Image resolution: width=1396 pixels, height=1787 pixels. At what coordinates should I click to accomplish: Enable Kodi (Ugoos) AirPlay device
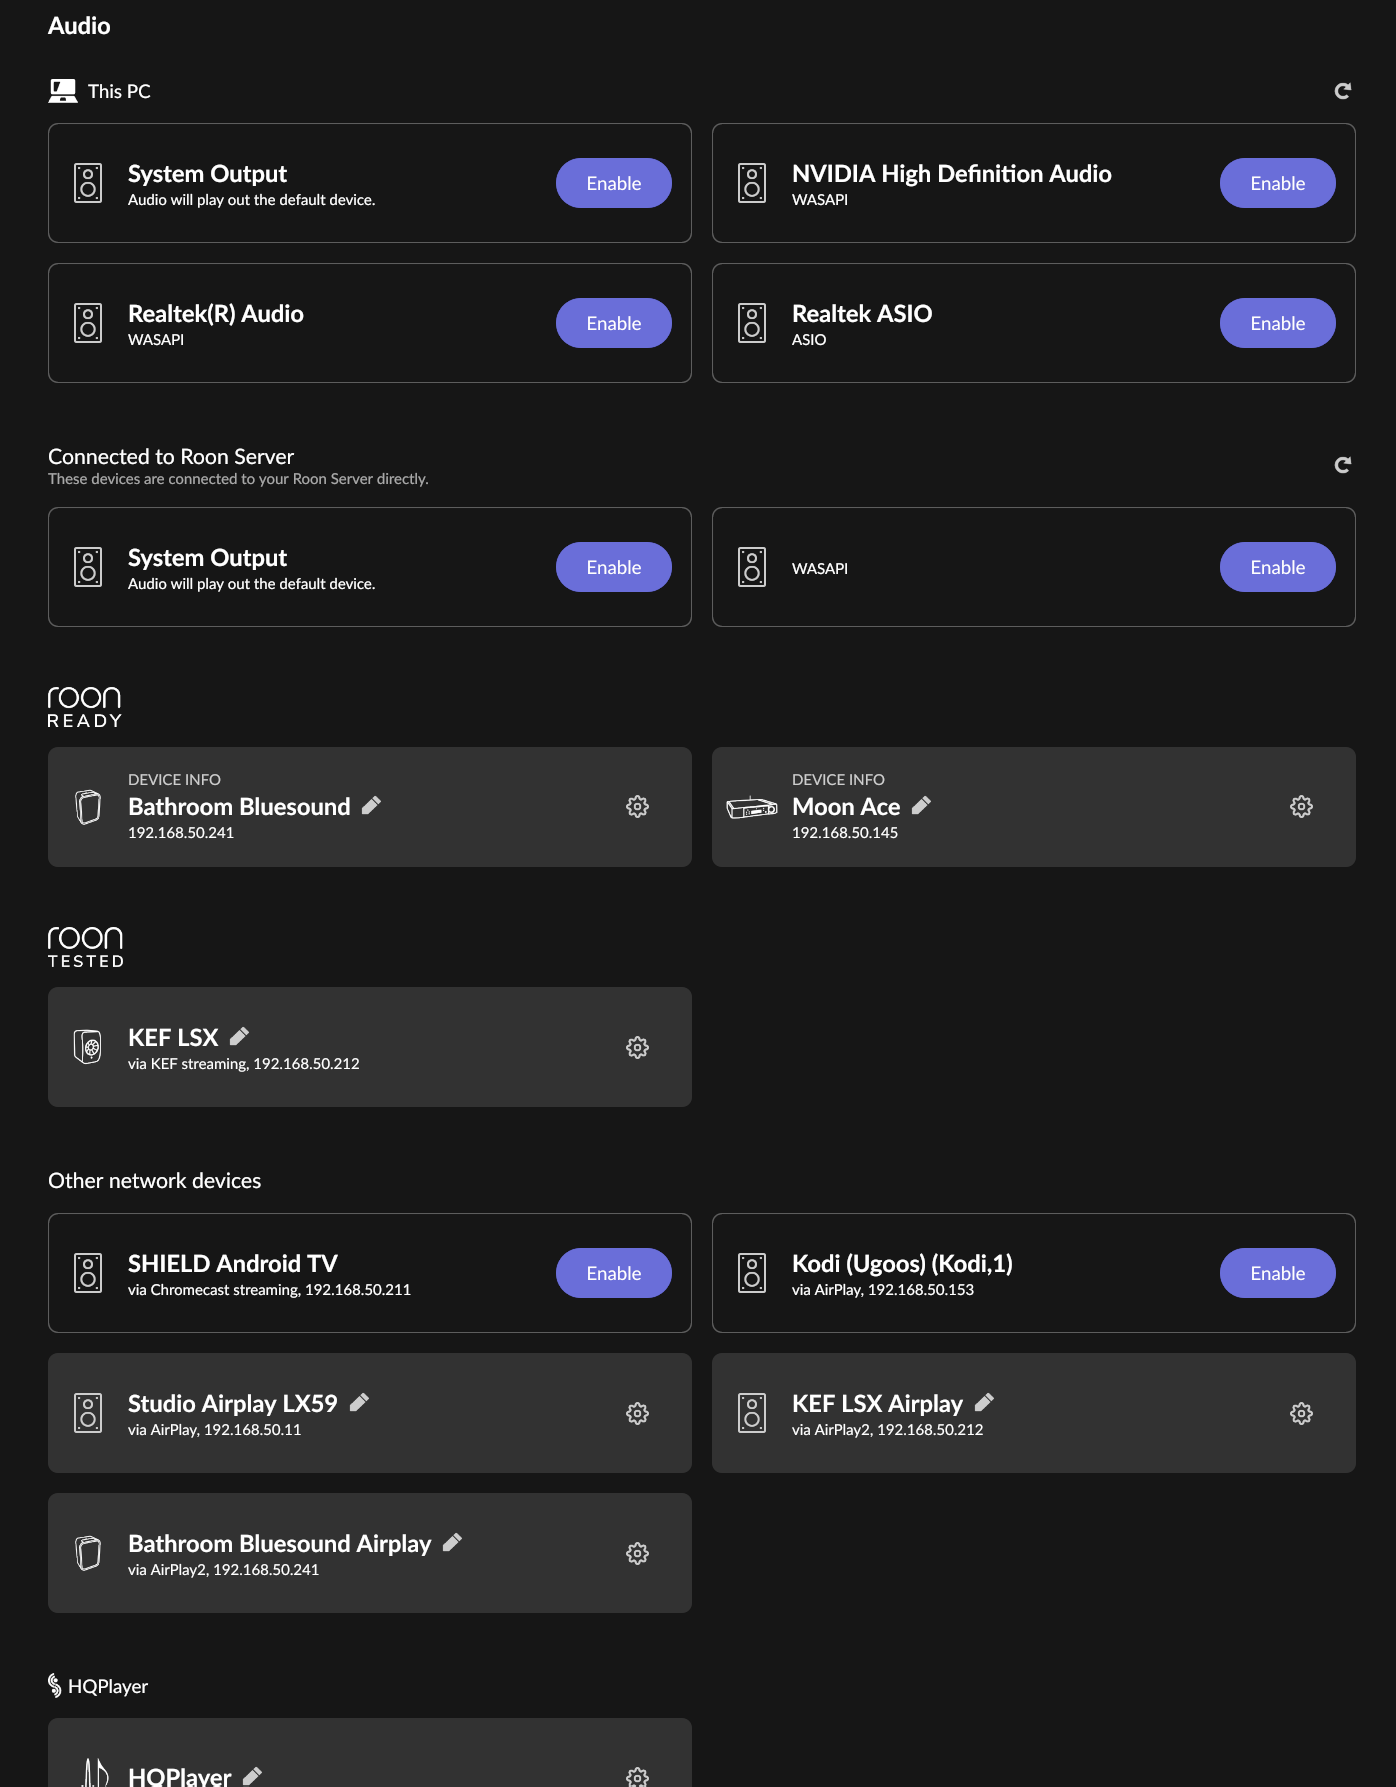pyautogui.click(x=1278, y=1273)
